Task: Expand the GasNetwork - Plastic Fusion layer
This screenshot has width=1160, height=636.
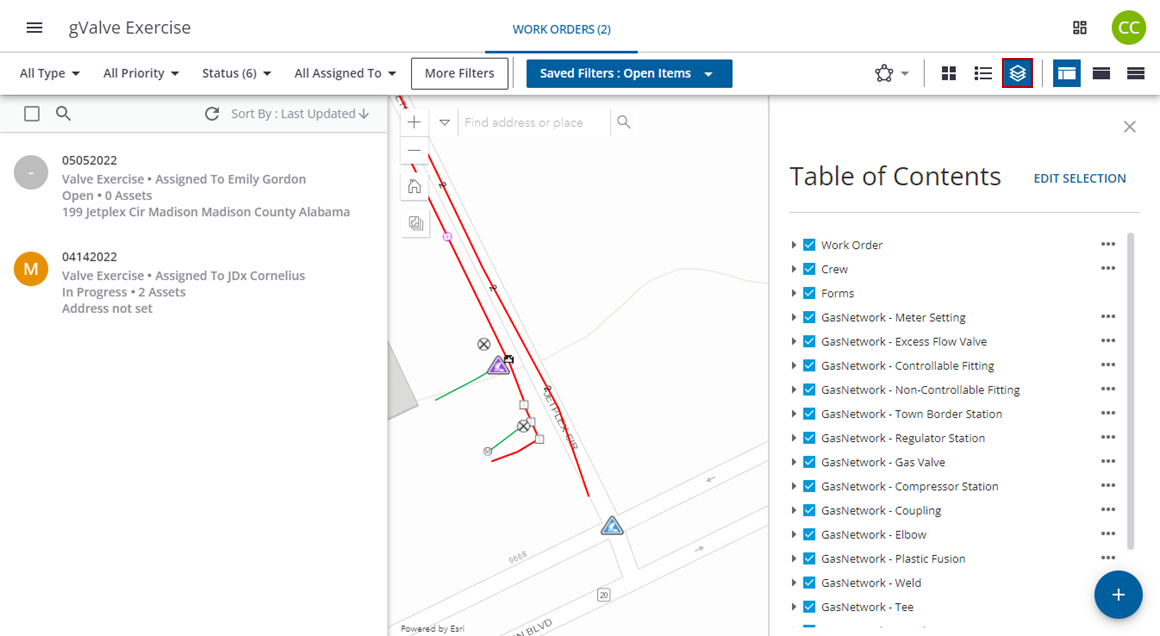Action: (x=794, y=559)
